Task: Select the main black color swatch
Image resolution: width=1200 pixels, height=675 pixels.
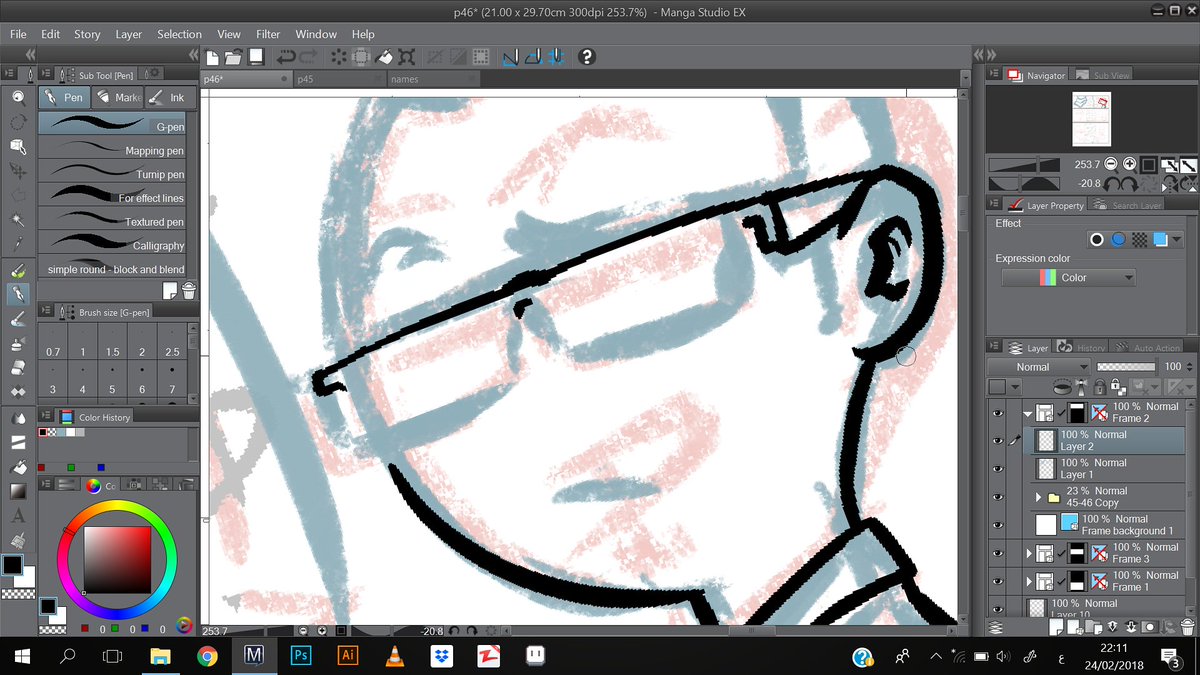Action: (x=13, y=565)
